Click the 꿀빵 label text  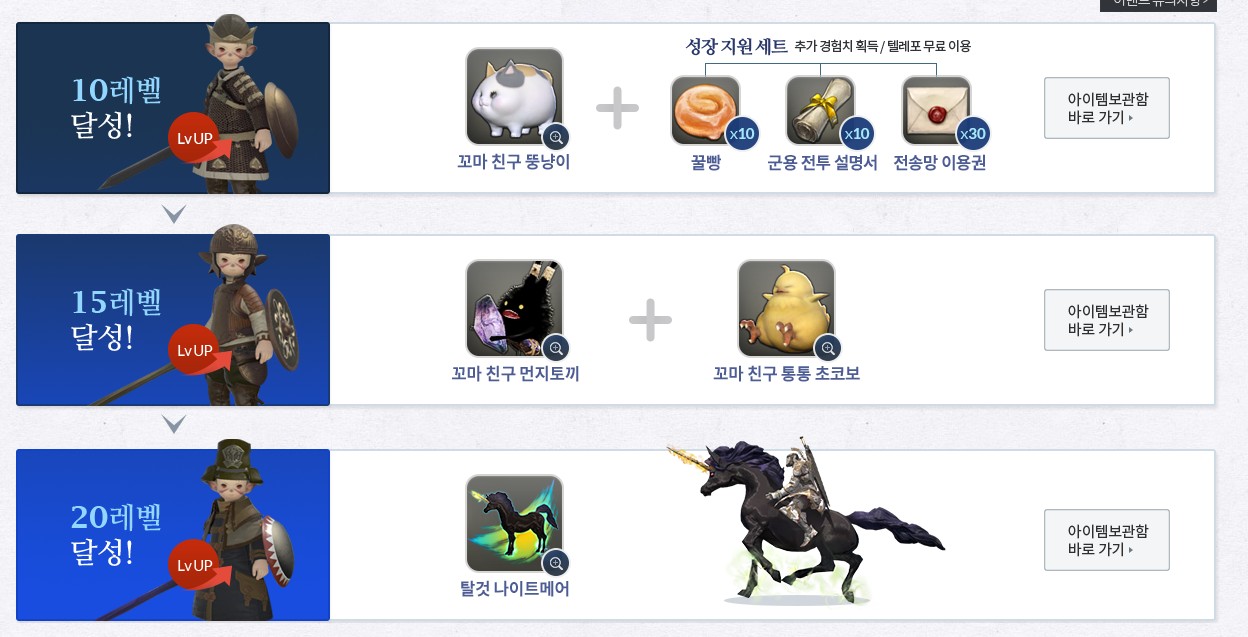(705, 163)
